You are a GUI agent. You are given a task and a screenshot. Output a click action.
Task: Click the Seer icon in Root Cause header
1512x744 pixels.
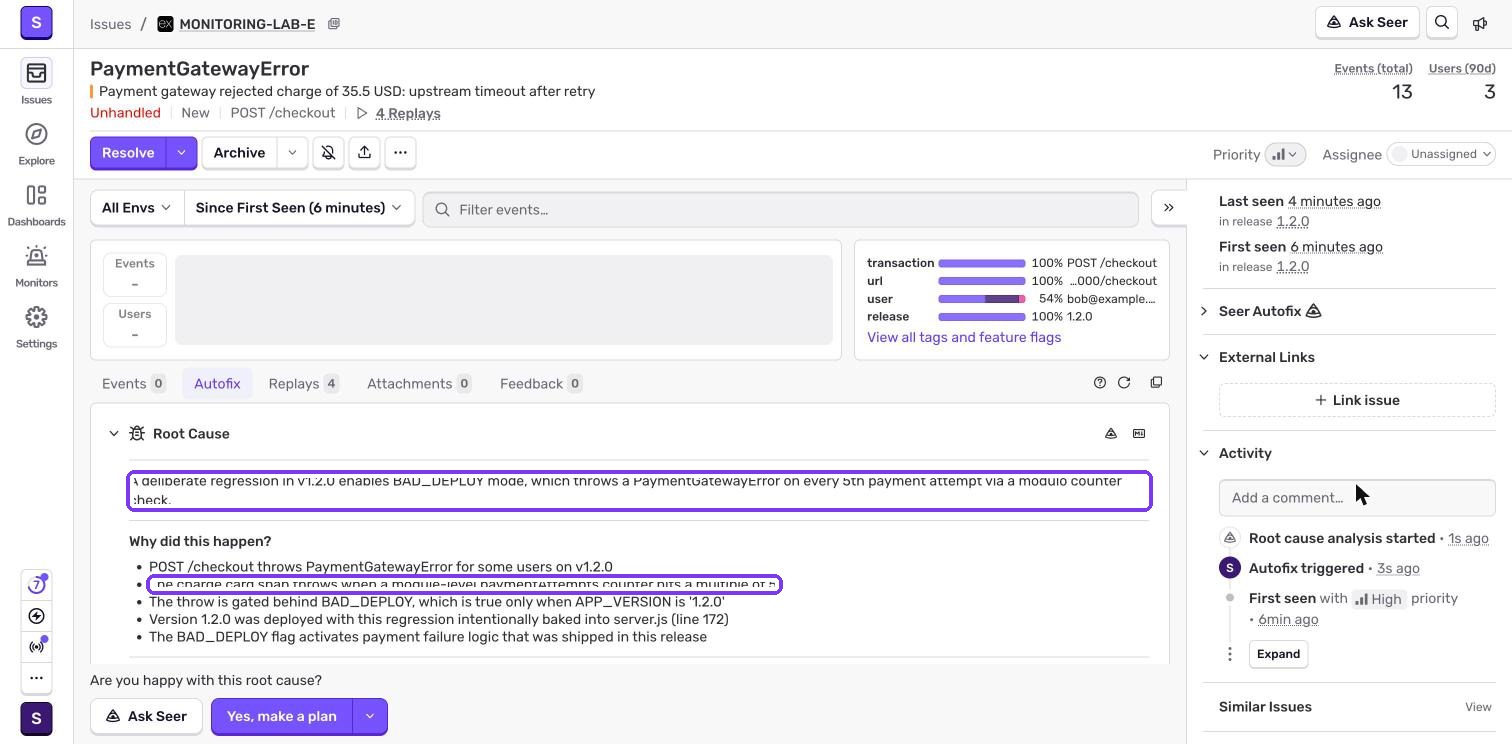click(1111, 434)
